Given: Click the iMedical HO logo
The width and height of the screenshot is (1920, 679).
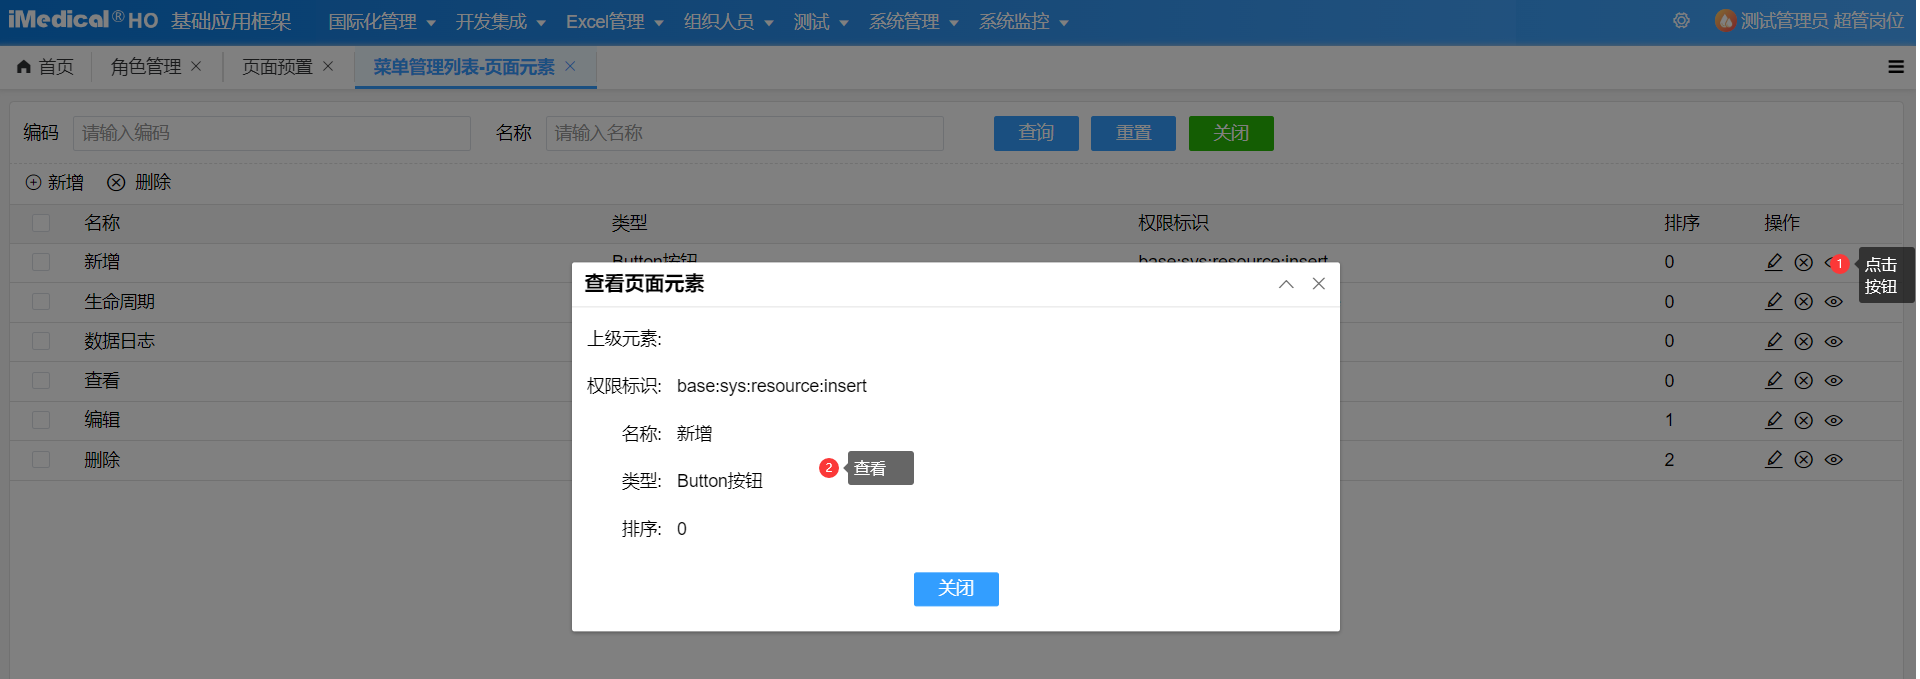Looking at the screenshot, I should [83, 20].
